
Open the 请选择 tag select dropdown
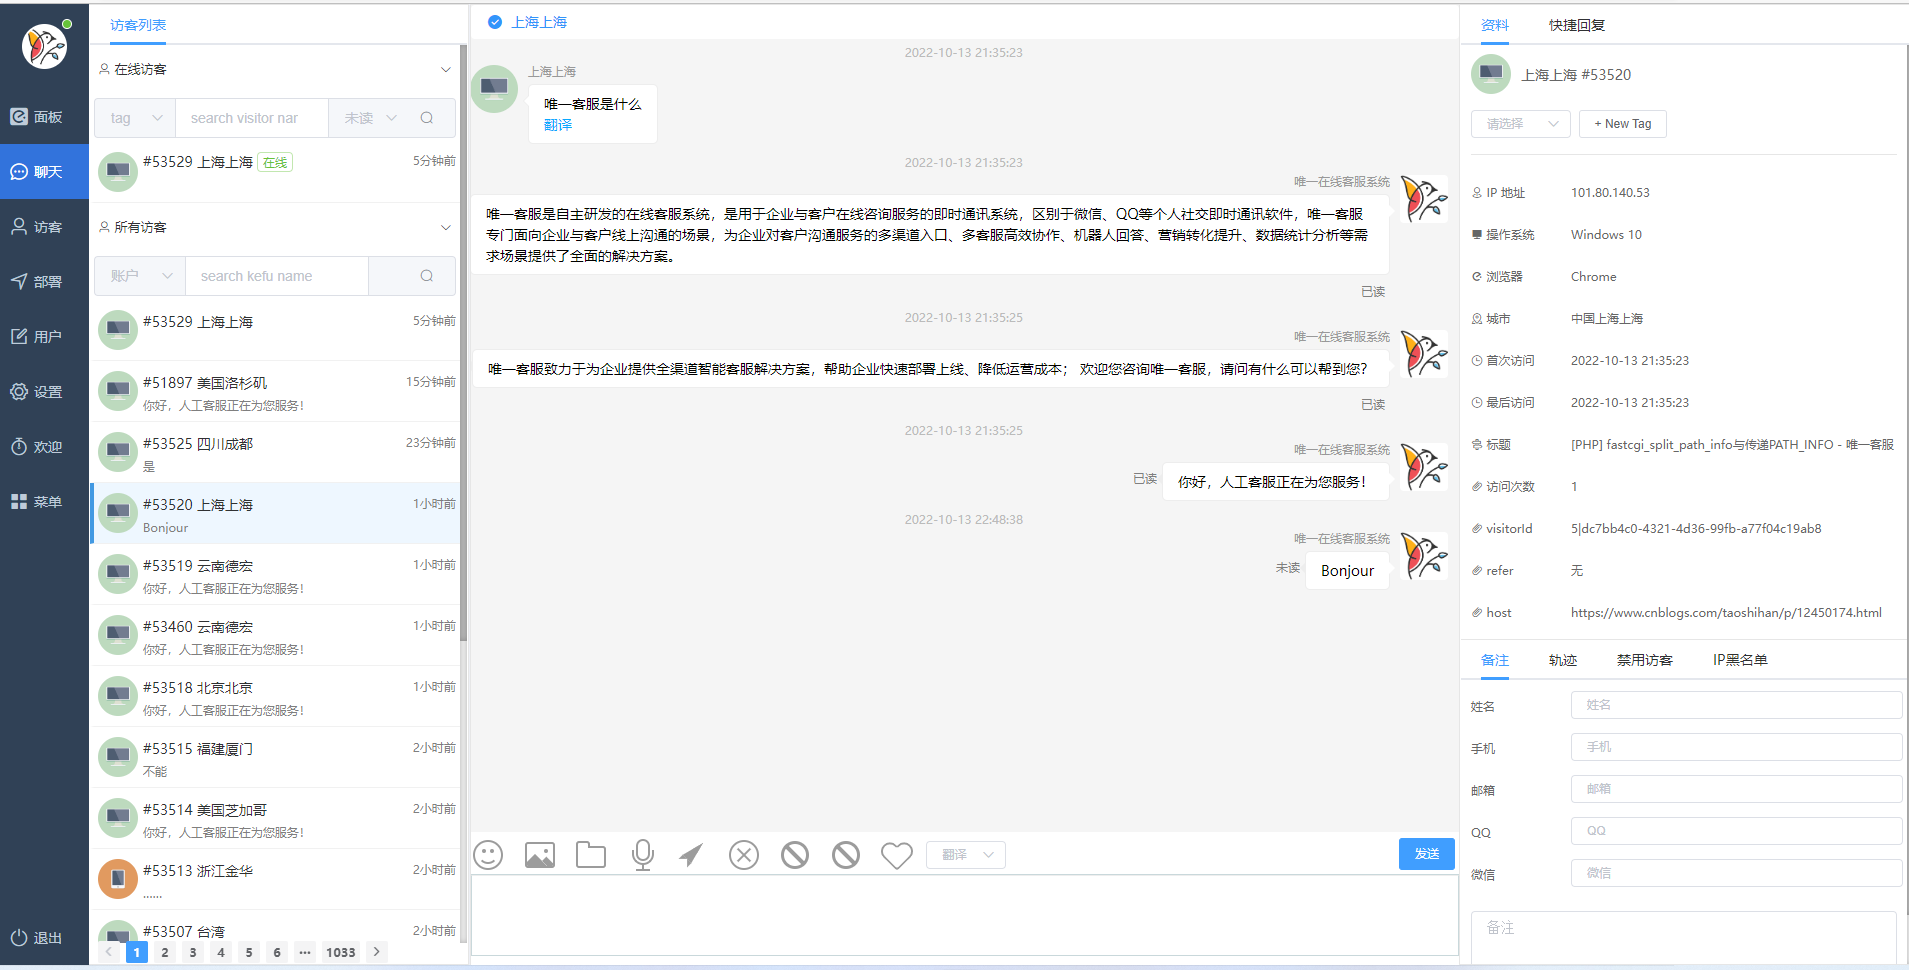(1521, 124)
